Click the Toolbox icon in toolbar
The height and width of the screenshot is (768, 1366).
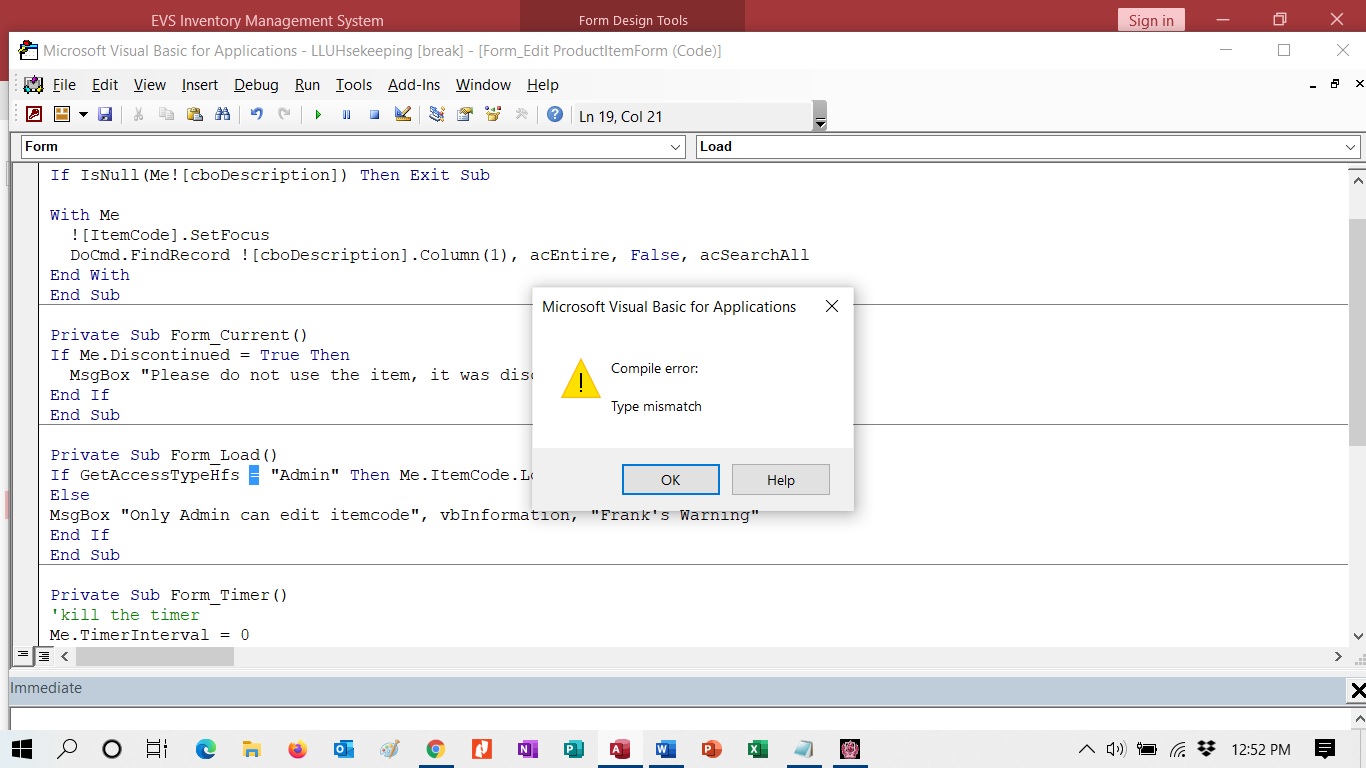pyautogui.click(x=520, y=115)
